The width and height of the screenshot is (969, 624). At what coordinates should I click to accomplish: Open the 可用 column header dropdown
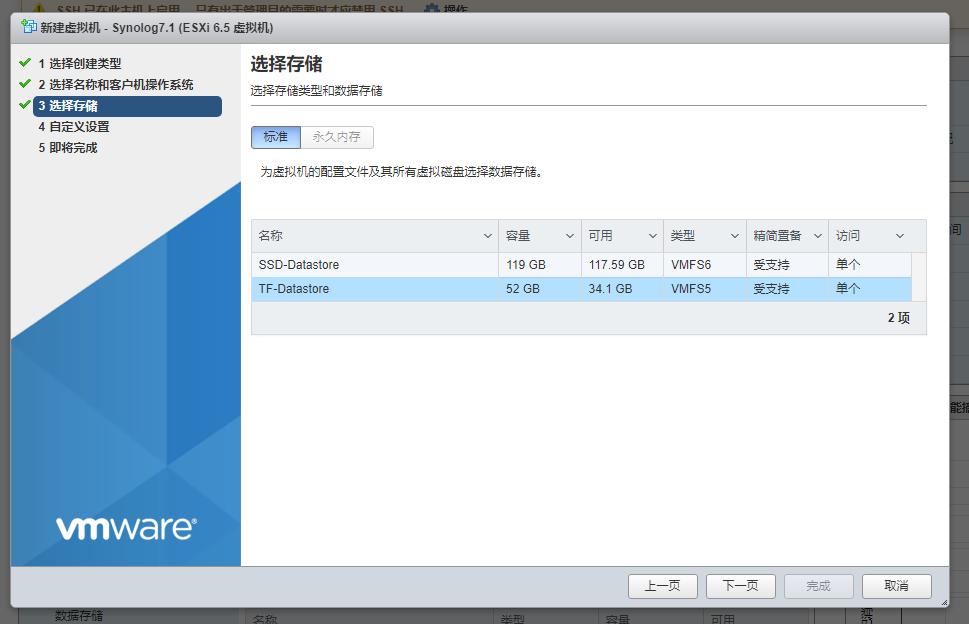pos(651,235)
